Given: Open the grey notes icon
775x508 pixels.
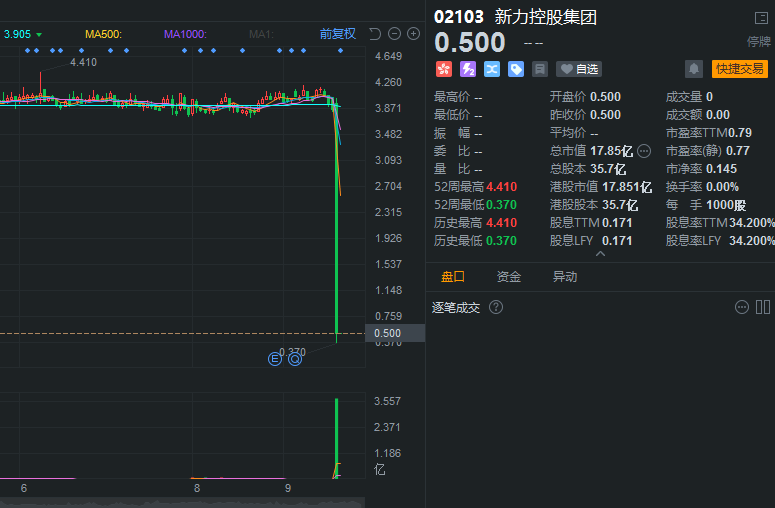Looking at the screenshot, I should click(x=540, y=69).
